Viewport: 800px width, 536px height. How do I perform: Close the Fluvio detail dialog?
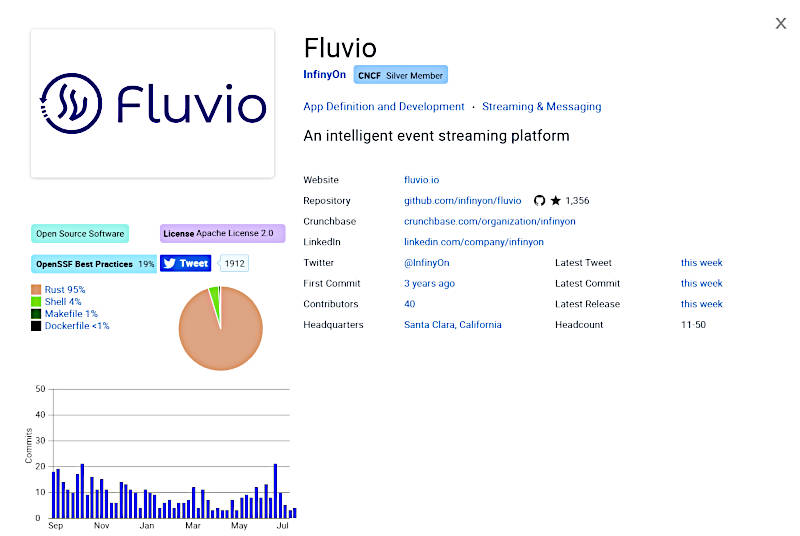click(x=781, y=23)
